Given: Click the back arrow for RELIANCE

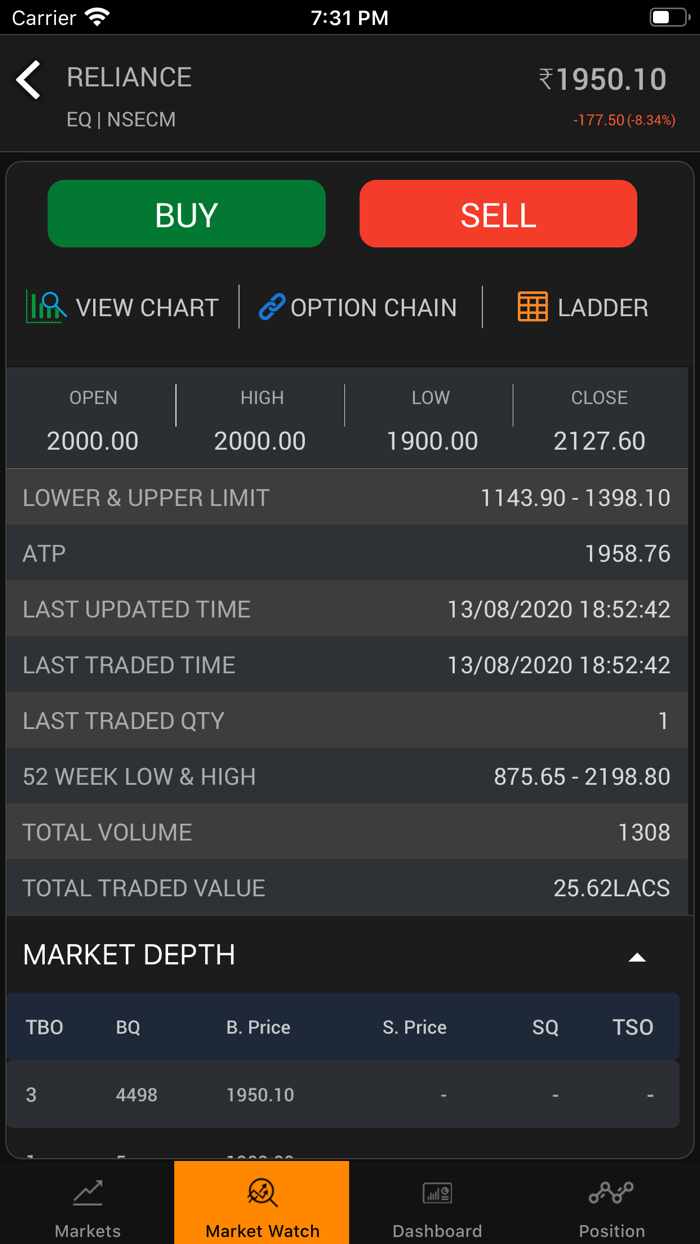Looking at the screenshot, I should point(29,80).
